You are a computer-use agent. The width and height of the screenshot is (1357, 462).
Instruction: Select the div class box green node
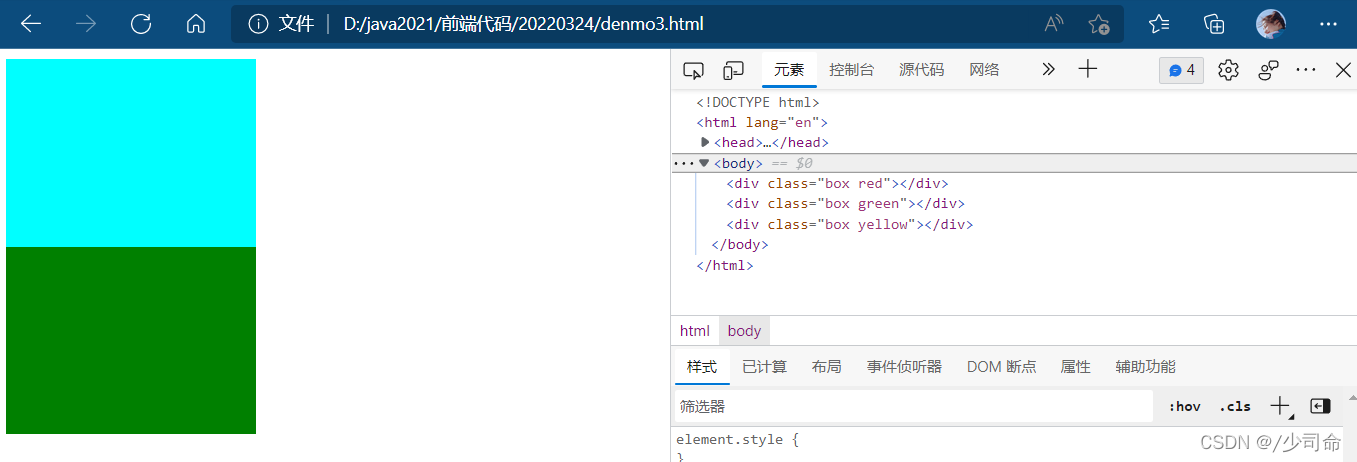pos(845,204)
